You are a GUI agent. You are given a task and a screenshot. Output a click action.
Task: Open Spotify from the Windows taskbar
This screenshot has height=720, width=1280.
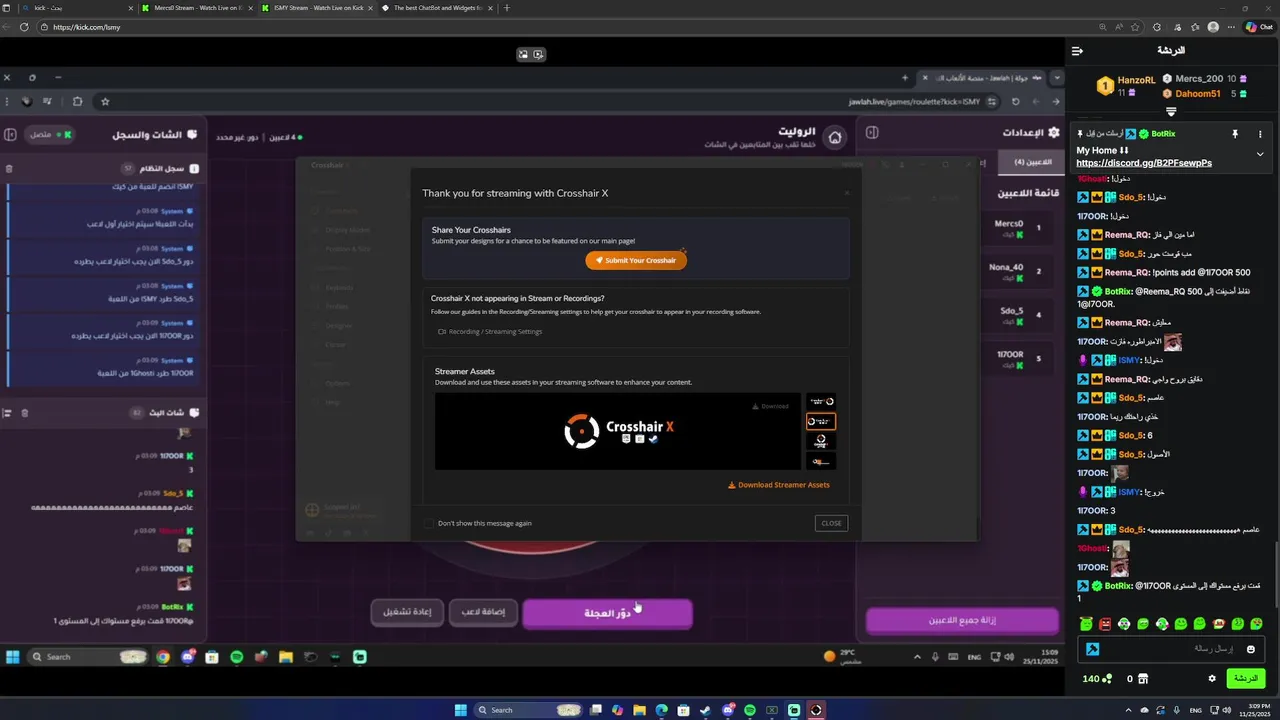pyautogui.click(x=750, y=710)
